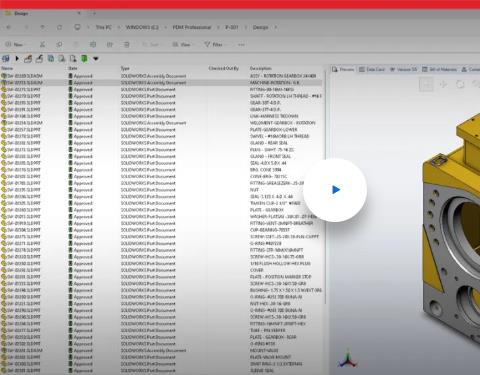Click the green Change State flag icon
Screen dimensions: 480x375
[x=84, y=59]
